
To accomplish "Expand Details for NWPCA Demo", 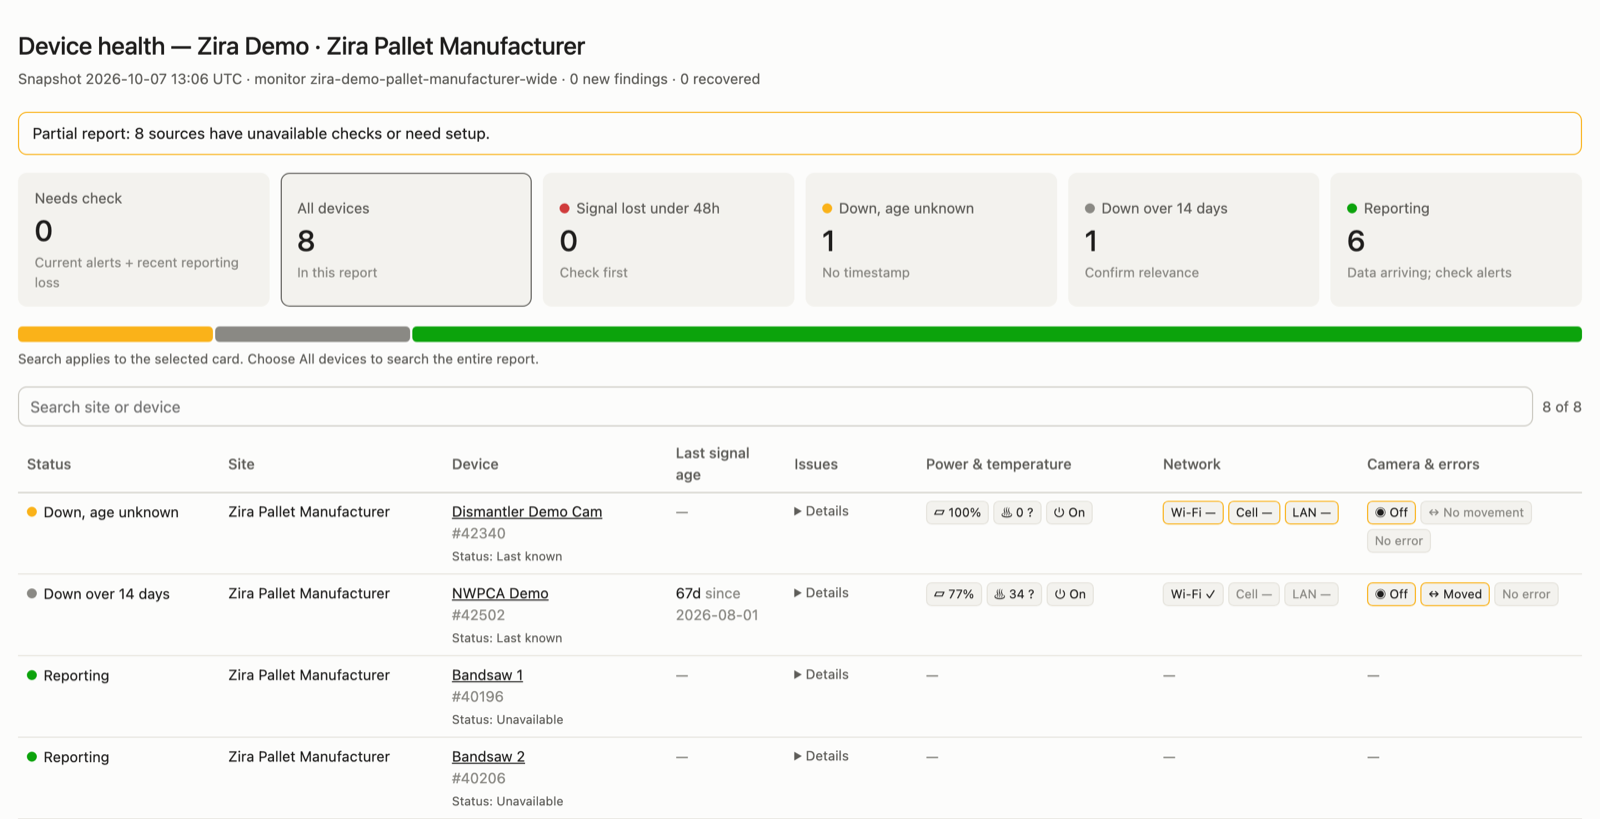I will (821, 593).
